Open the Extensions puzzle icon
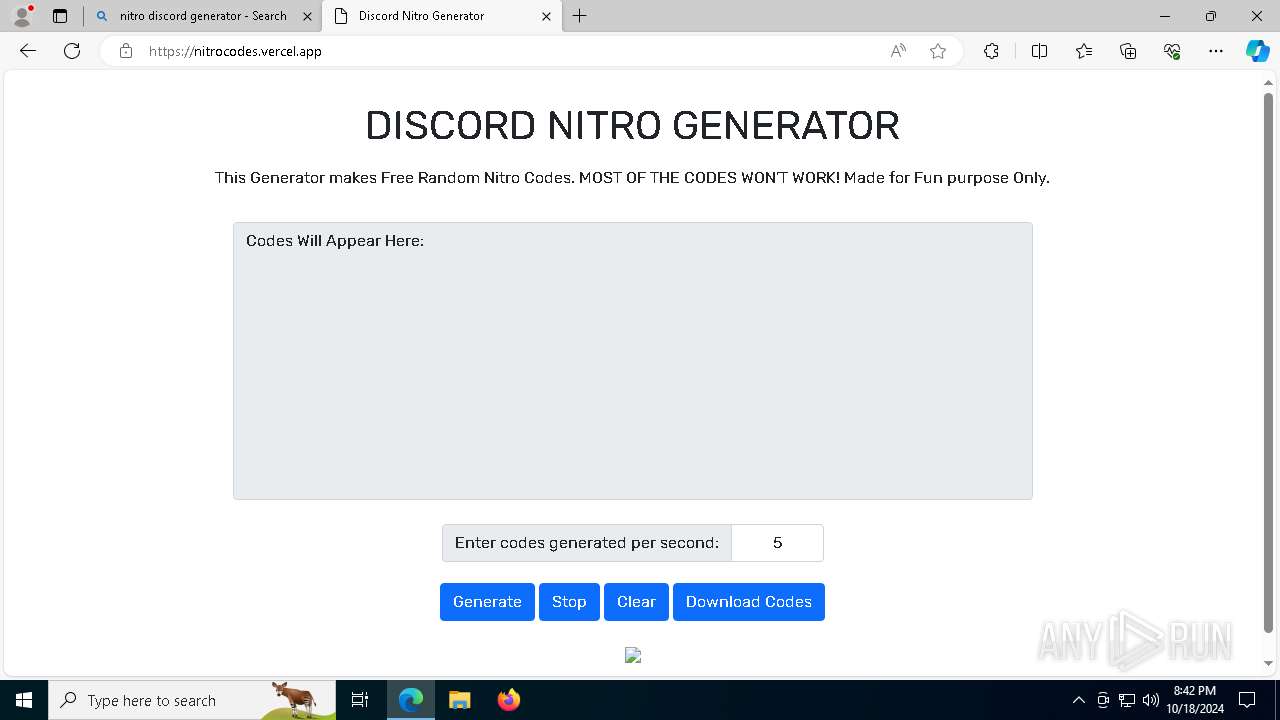Screen dimensions: 1280x720 point(991,51)
